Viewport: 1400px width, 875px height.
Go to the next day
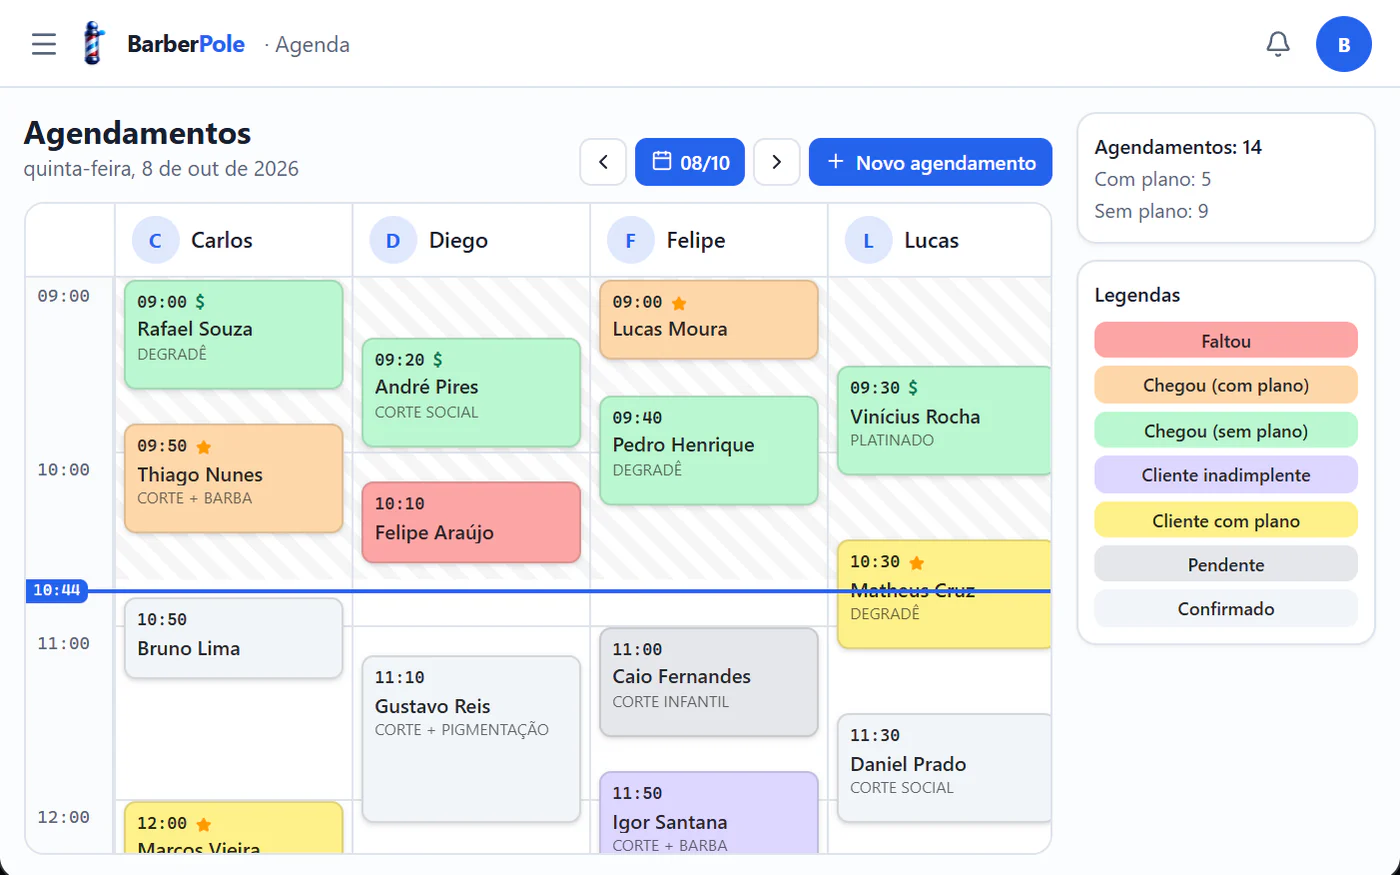777,162
